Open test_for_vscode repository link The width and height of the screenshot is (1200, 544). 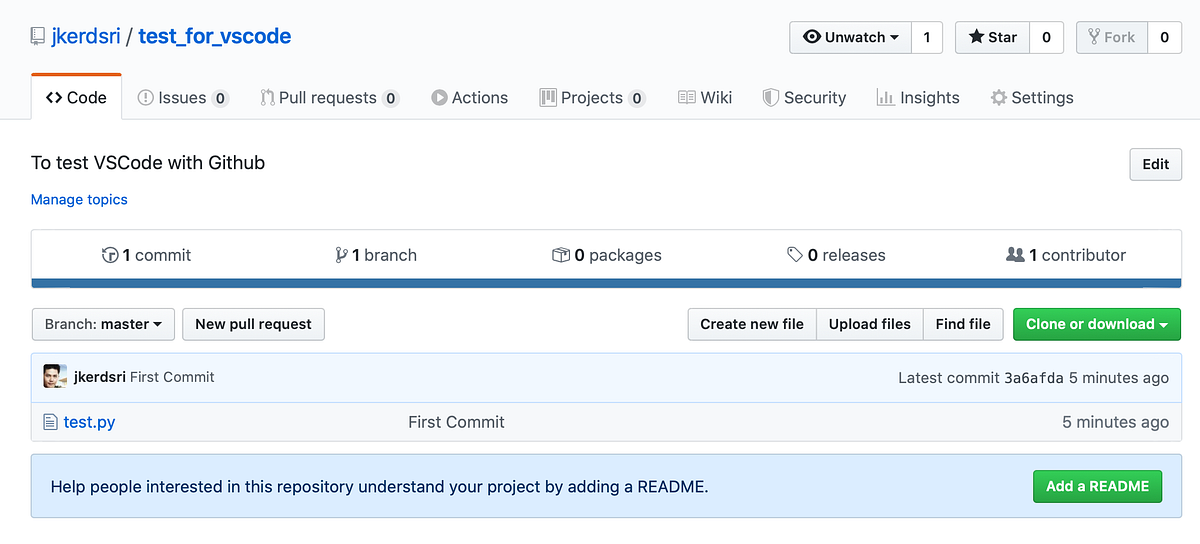pyautogui.click(x=215, y=37)
